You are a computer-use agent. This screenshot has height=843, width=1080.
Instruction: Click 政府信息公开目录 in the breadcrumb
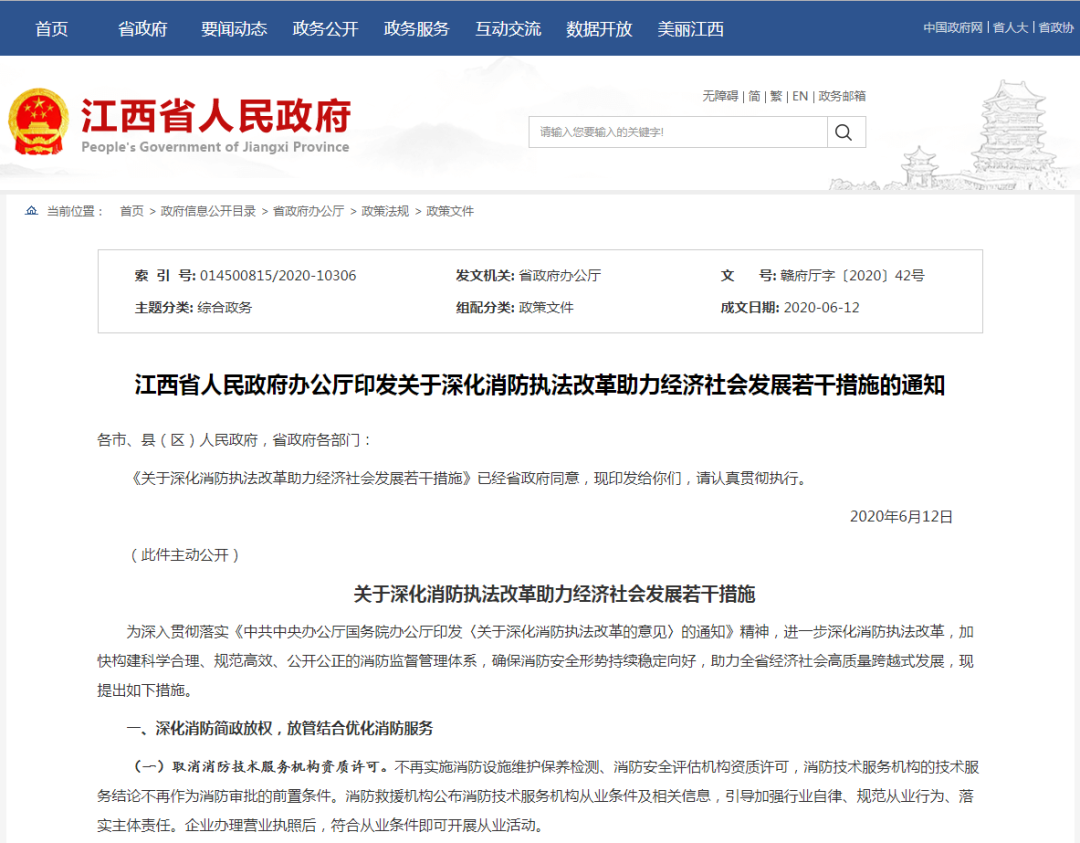(x=208, y=211)
